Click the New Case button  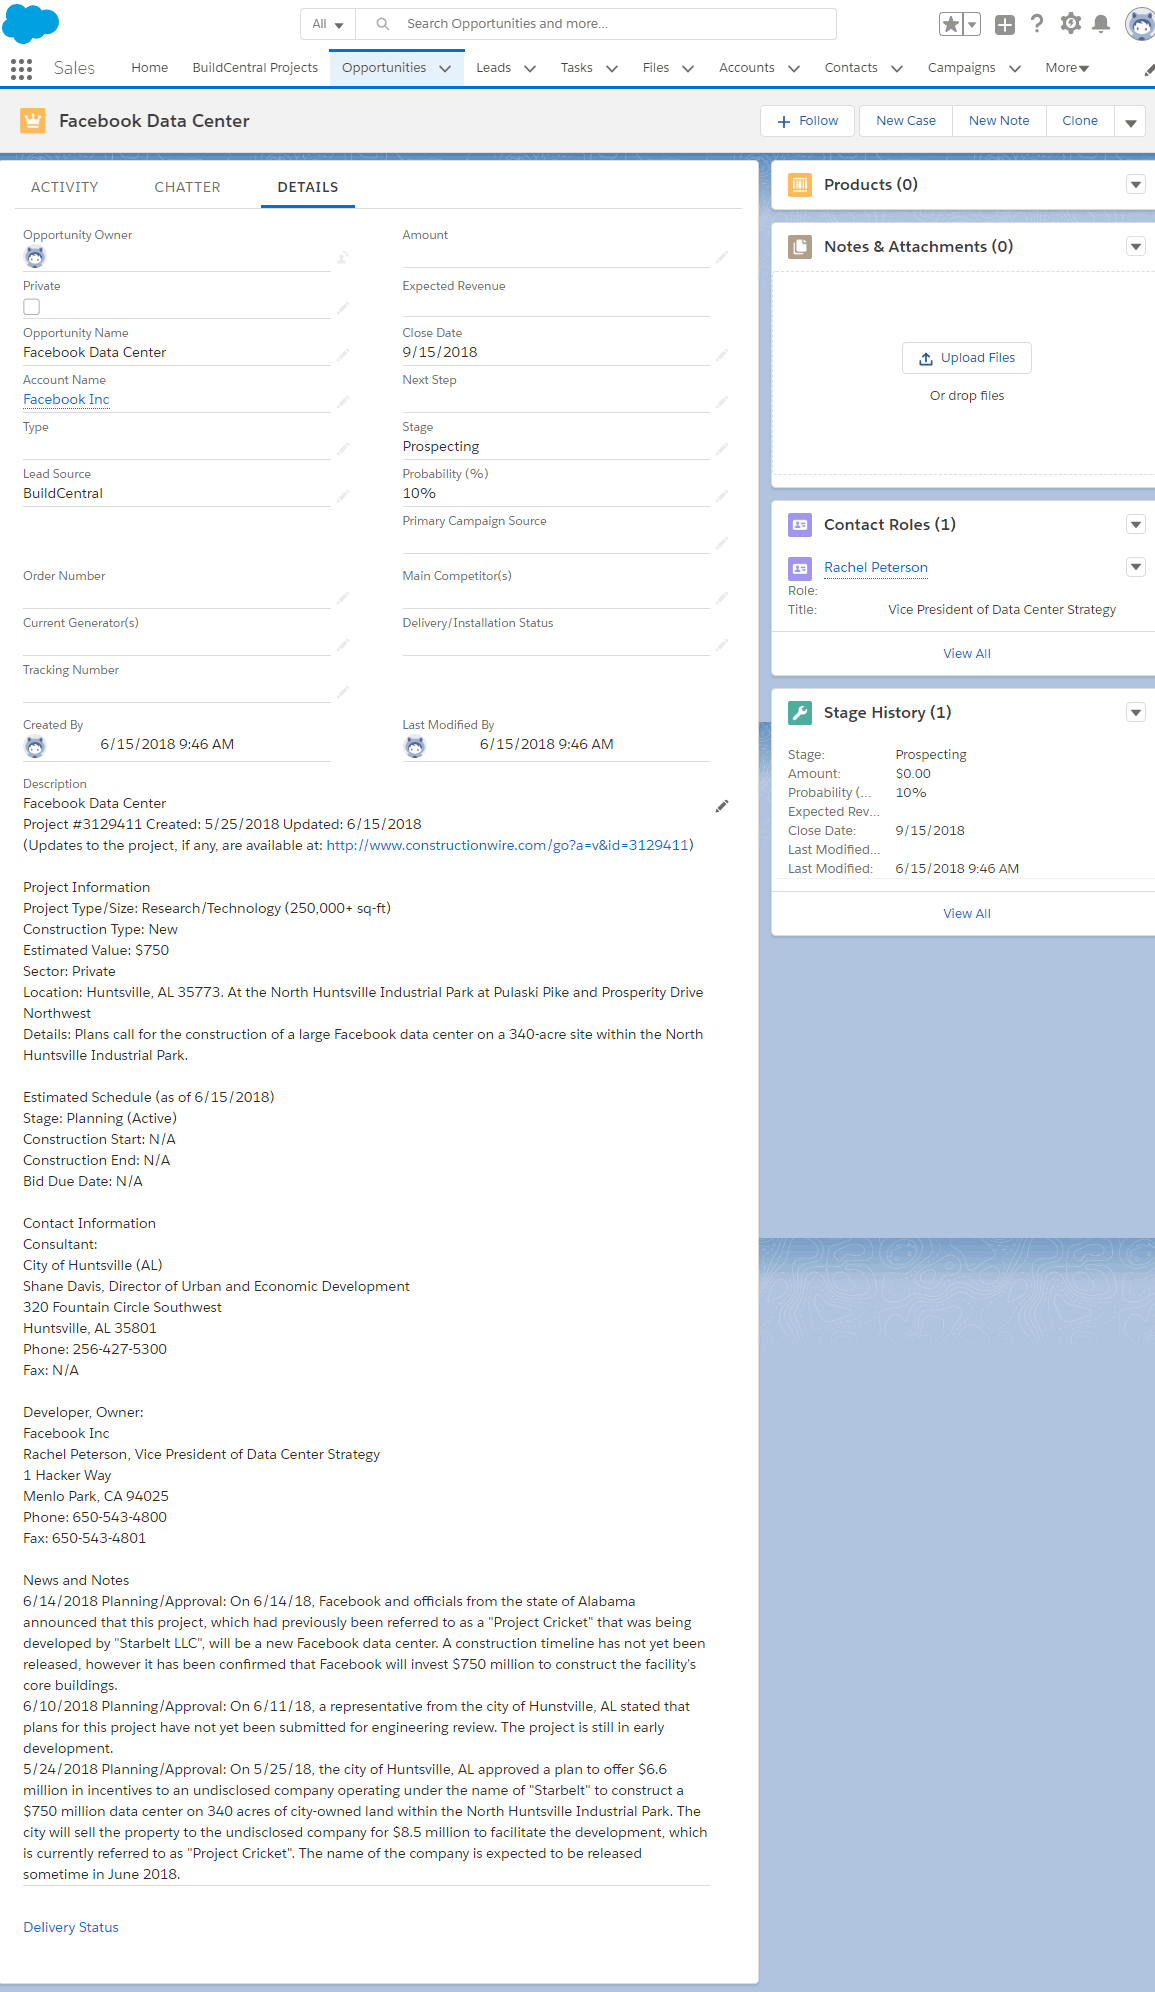[x=906, y=121]
